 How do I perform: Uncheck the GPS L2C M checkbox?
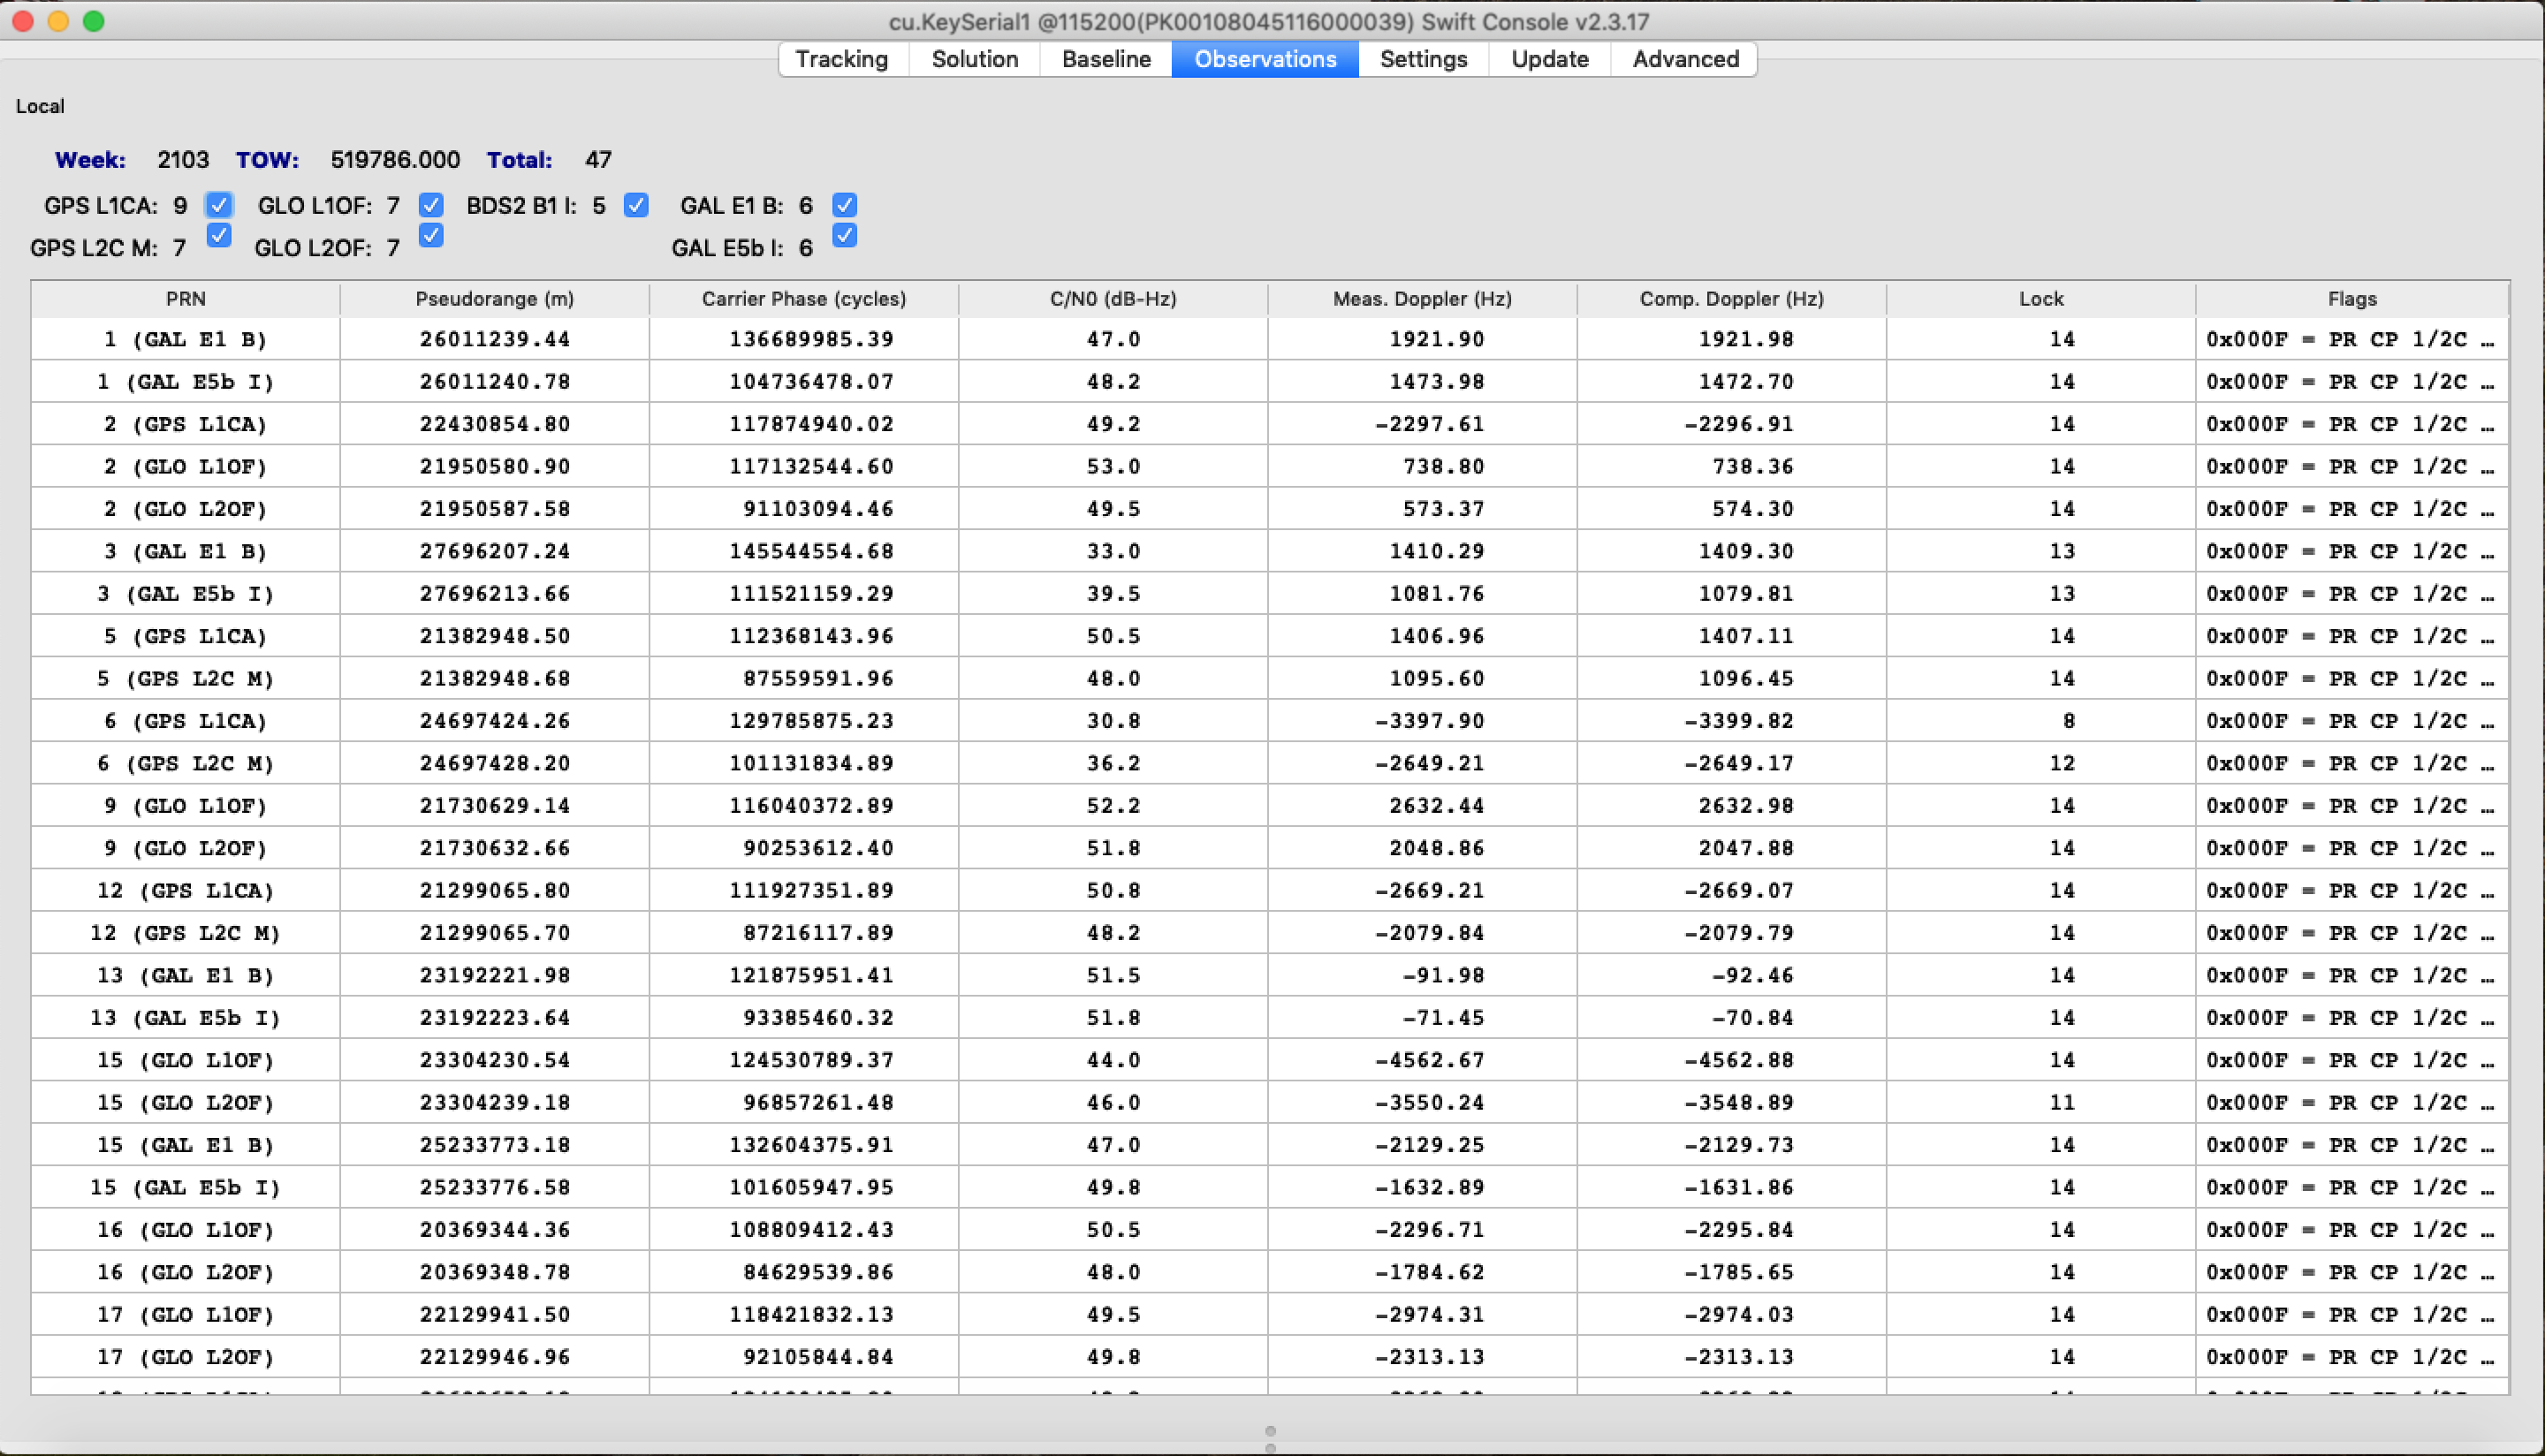[x=218, y=236]
